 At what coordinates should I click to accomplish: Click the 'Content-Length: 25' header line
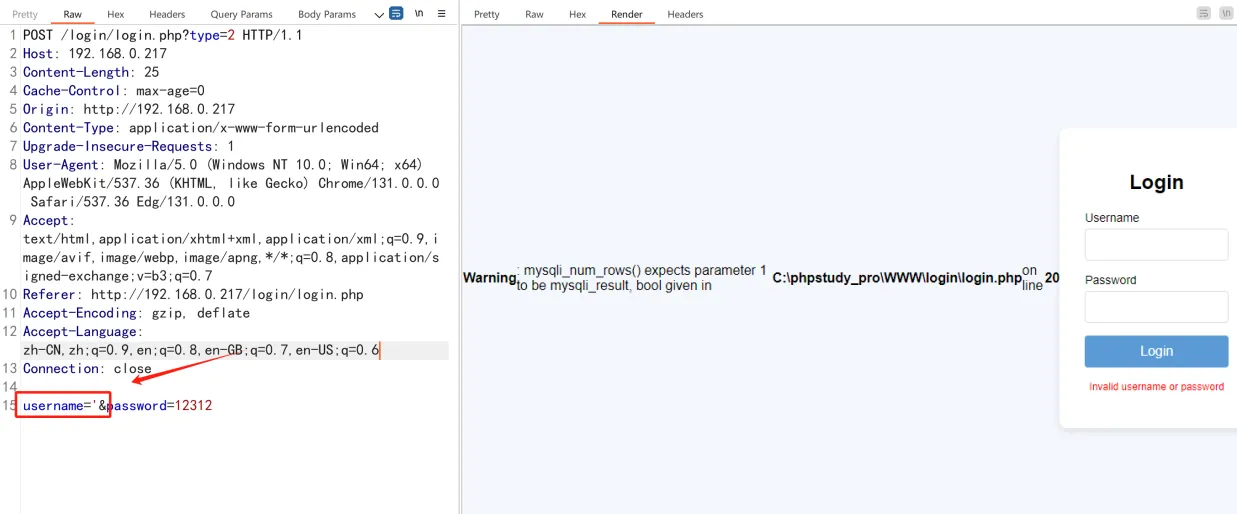point(91,72)
